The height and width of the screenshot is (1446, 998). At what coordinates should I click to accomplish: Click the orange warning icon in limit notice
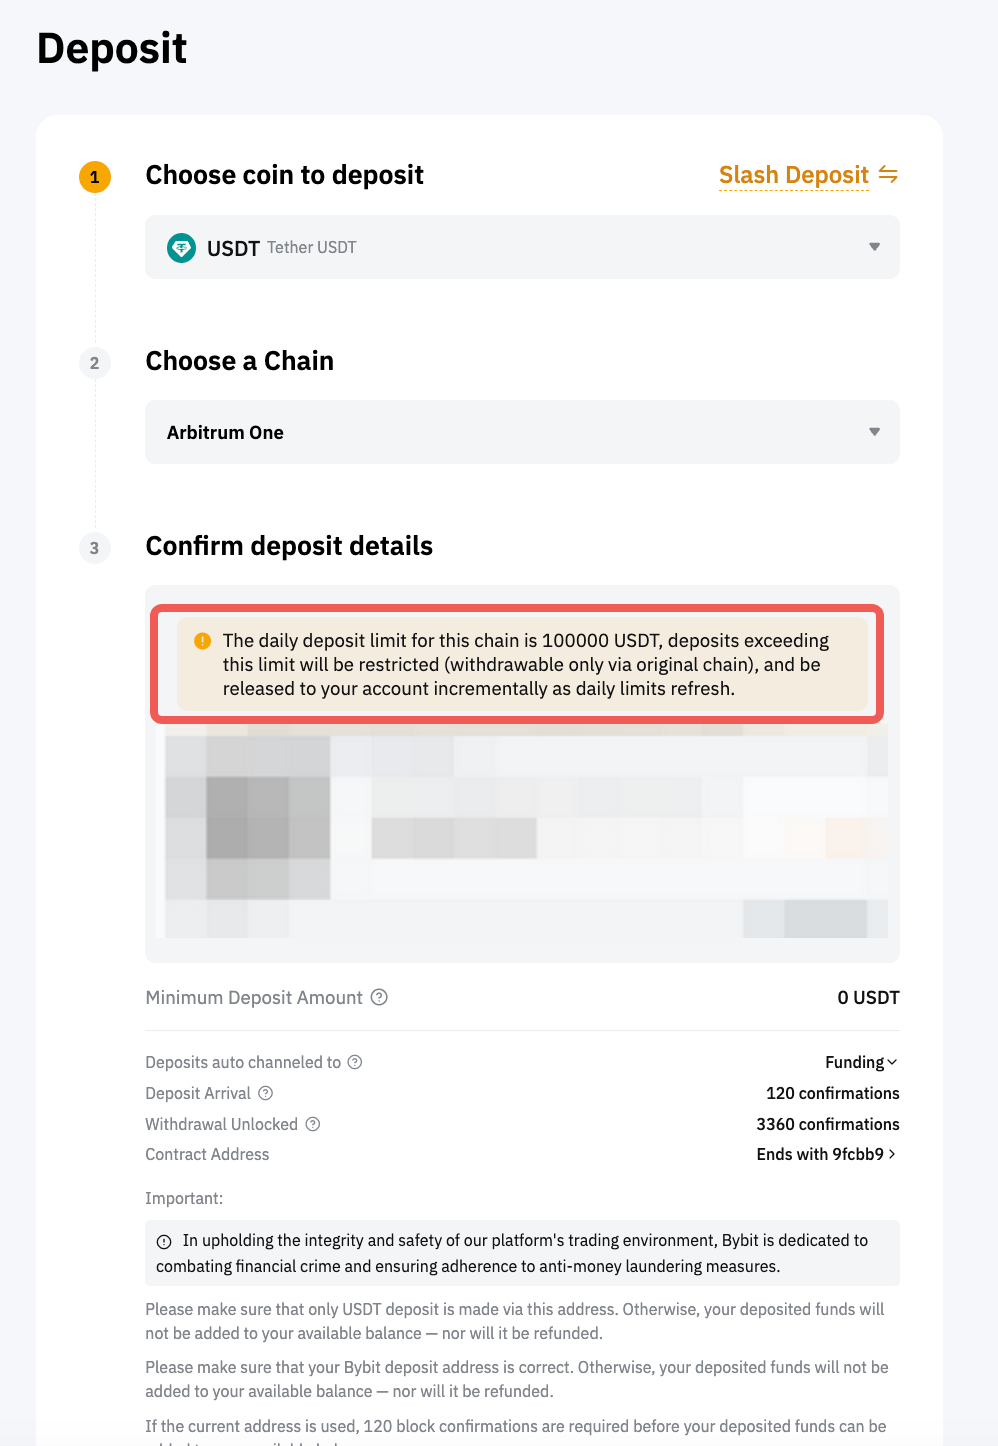pyautogui.click(x=202, y=641)
